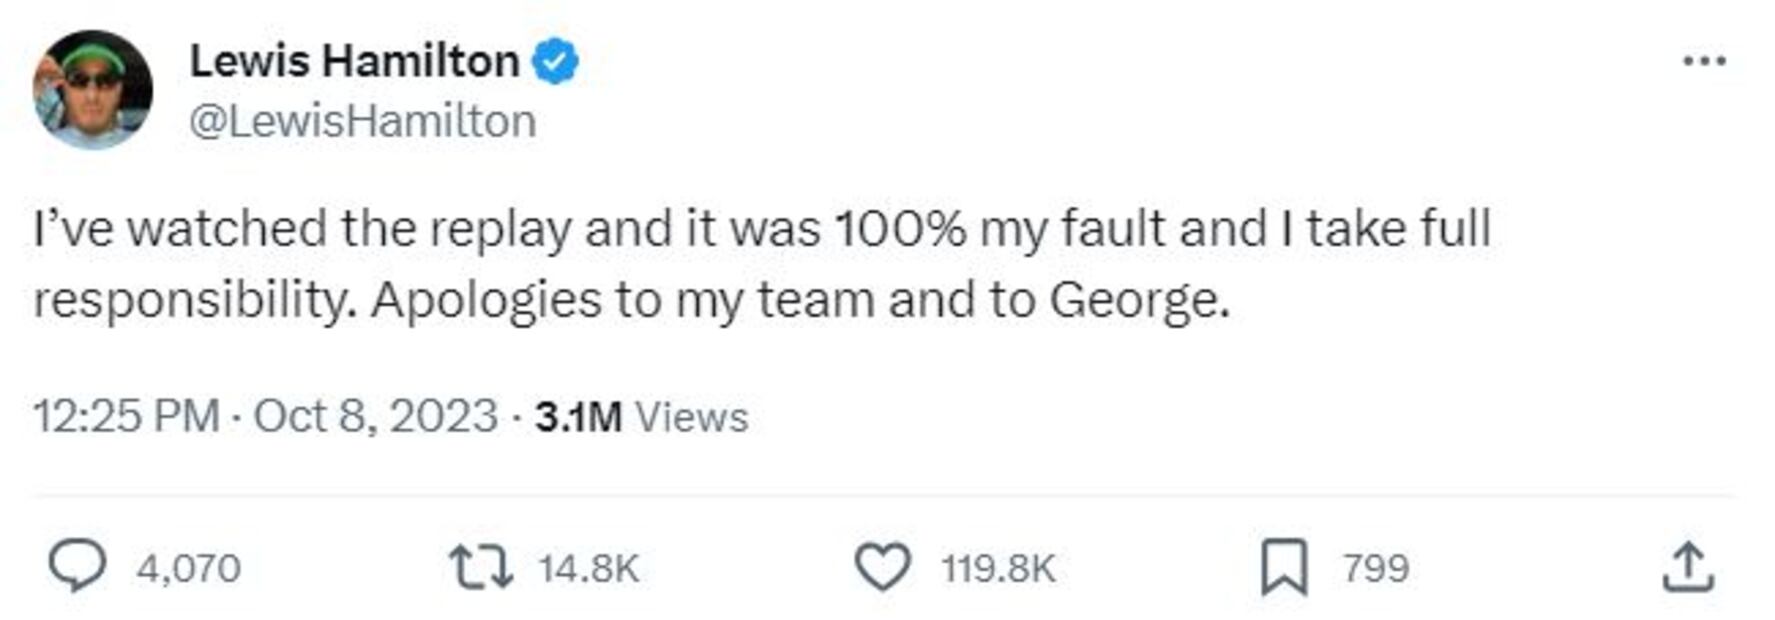Click the 119.8K likes count
This screenshot has height=620, width=1775.
[998, 568]
